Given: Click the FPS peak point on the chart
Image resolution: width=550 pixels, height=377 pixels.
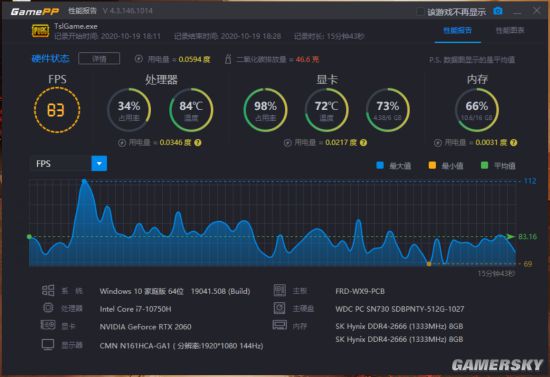Looking at the screenshot, I should (84, 181).
